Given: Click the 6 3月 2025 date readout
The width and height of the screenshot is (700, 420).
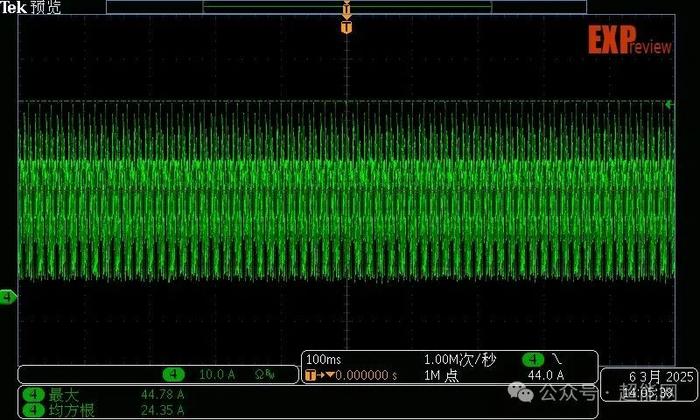Looking at the screenshot, I should point(661,377).
